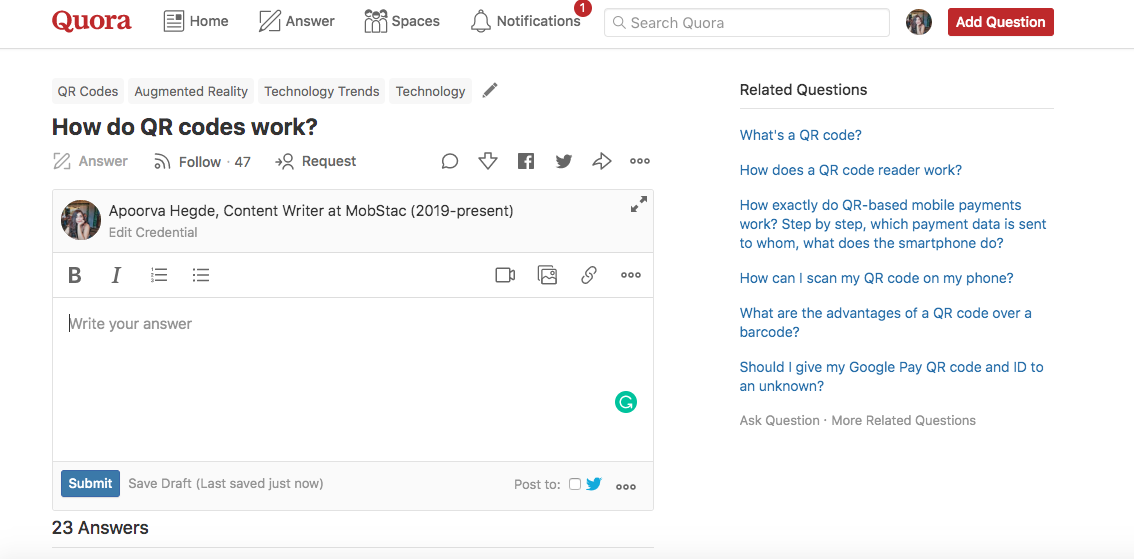Click Twitter bird icon beside Post to

[x=594, y=484]
